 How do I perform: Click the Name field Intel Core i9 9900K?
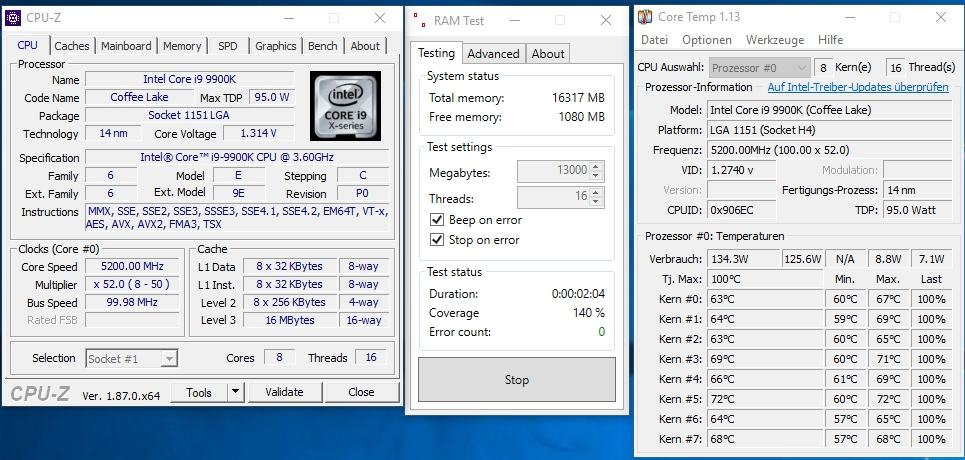pos(190,79)
